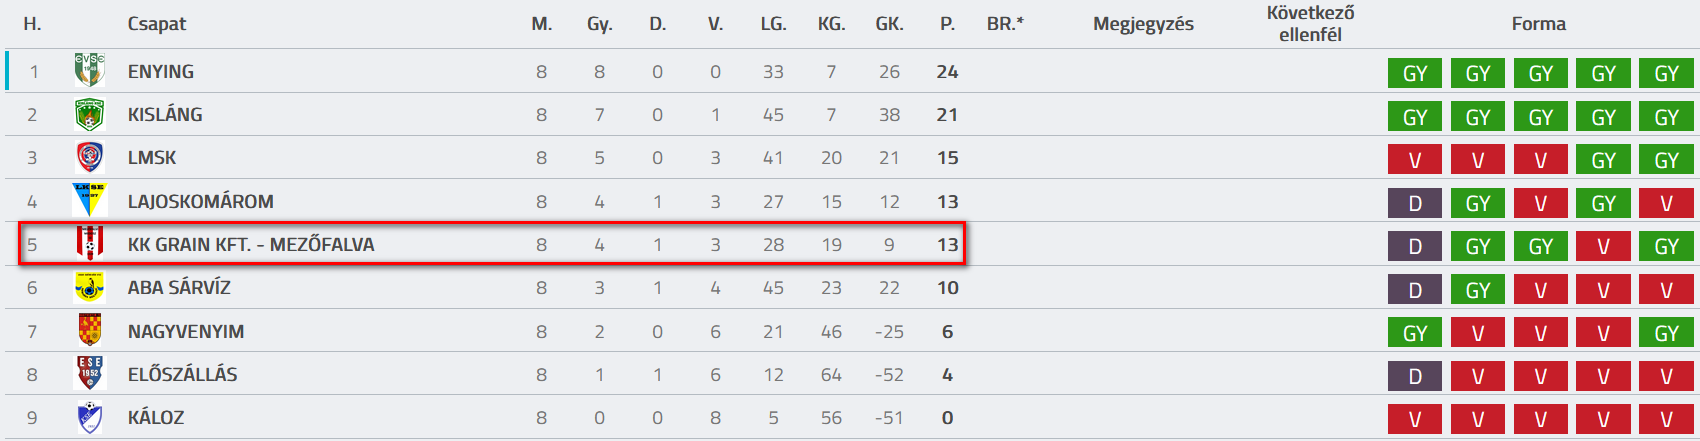Sort by the P. points column header
The image size is (1700, 441).
[947, 24]
